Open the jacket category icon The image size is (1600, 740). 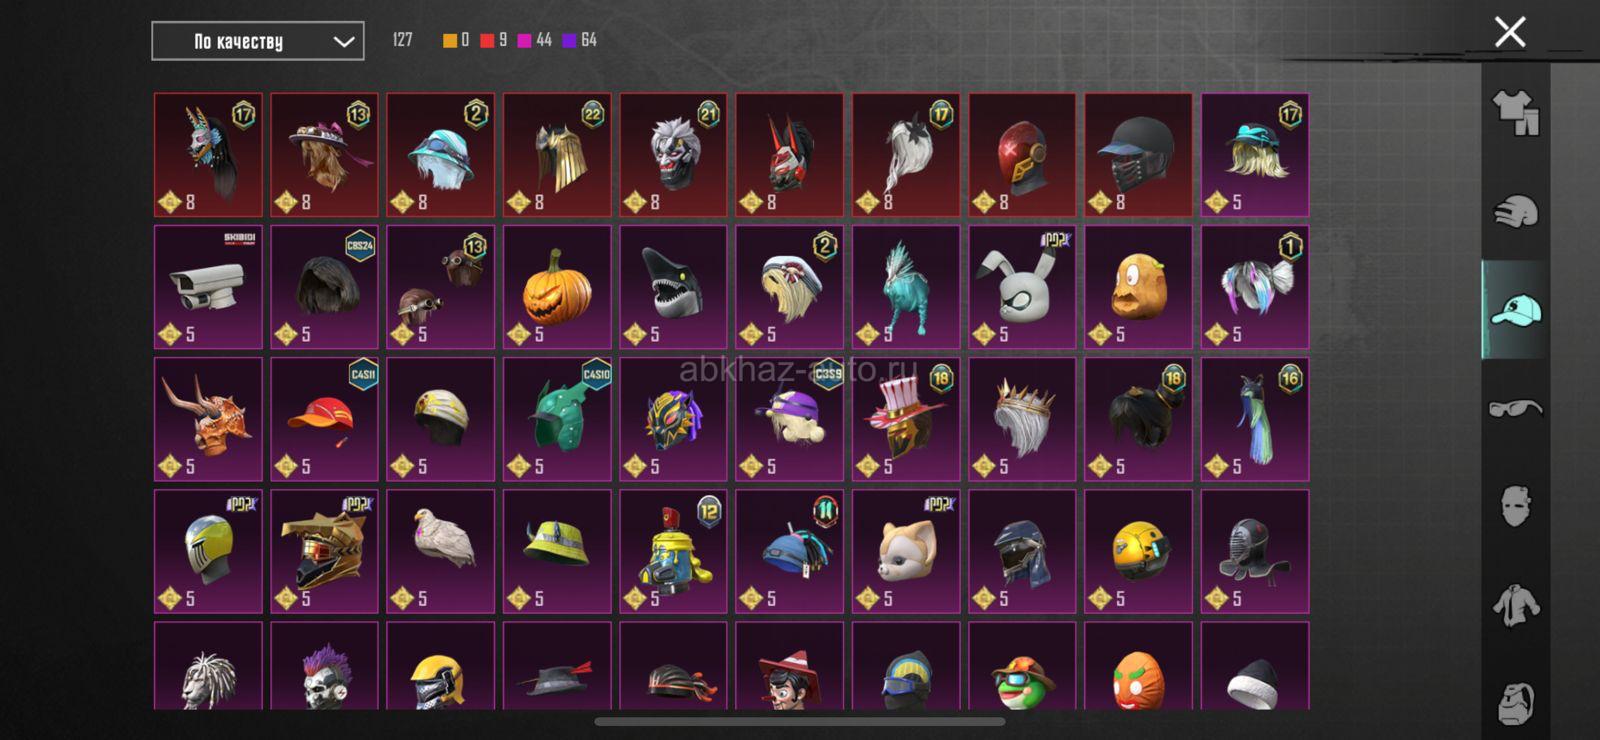point(1516,605)
